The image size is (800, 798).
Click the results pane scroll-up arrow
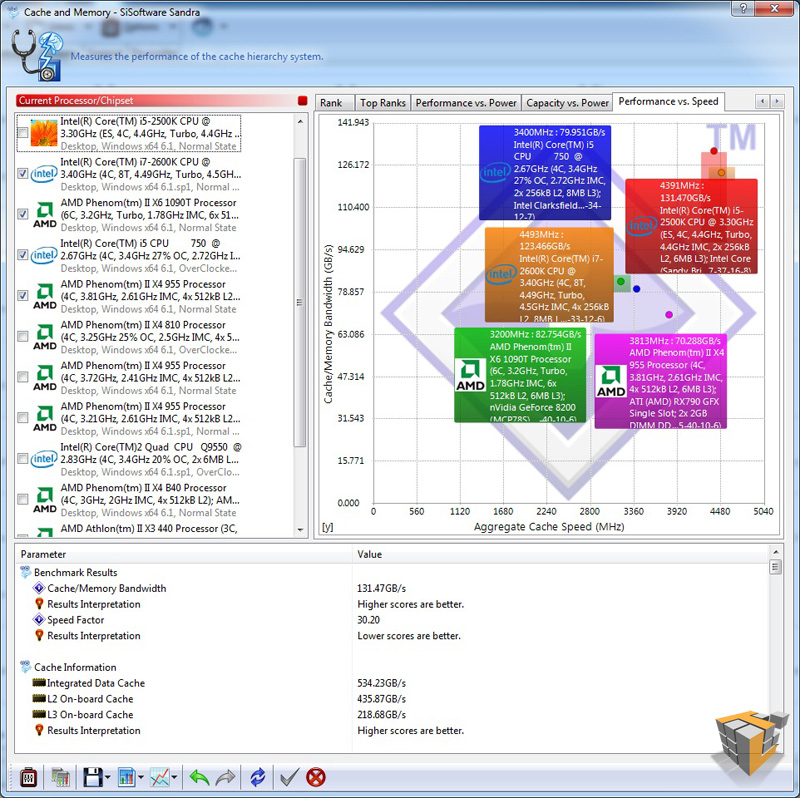pyautogui.click(x=776, y=552)
